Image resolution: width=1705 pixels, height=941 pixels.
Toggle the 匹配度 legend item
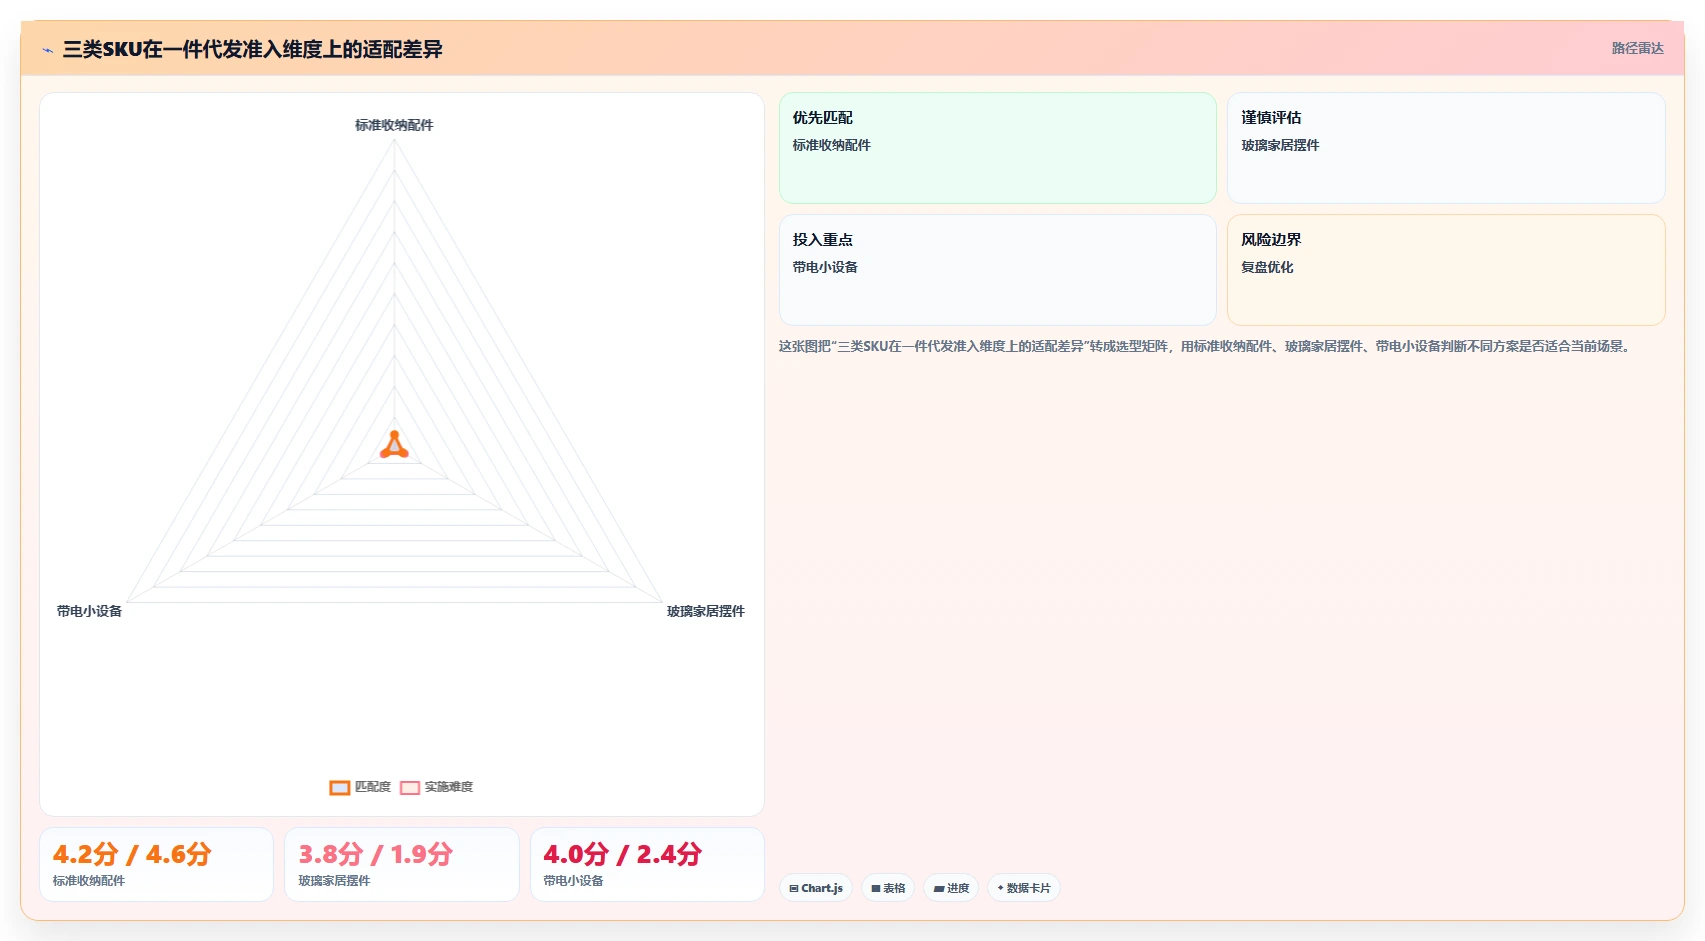[360, 787]
